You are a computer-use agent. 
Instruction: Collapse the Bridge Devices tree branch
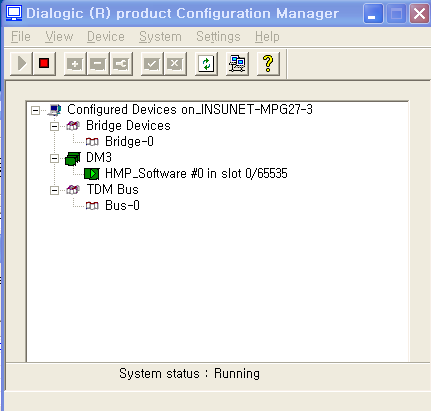pos(54,126)
